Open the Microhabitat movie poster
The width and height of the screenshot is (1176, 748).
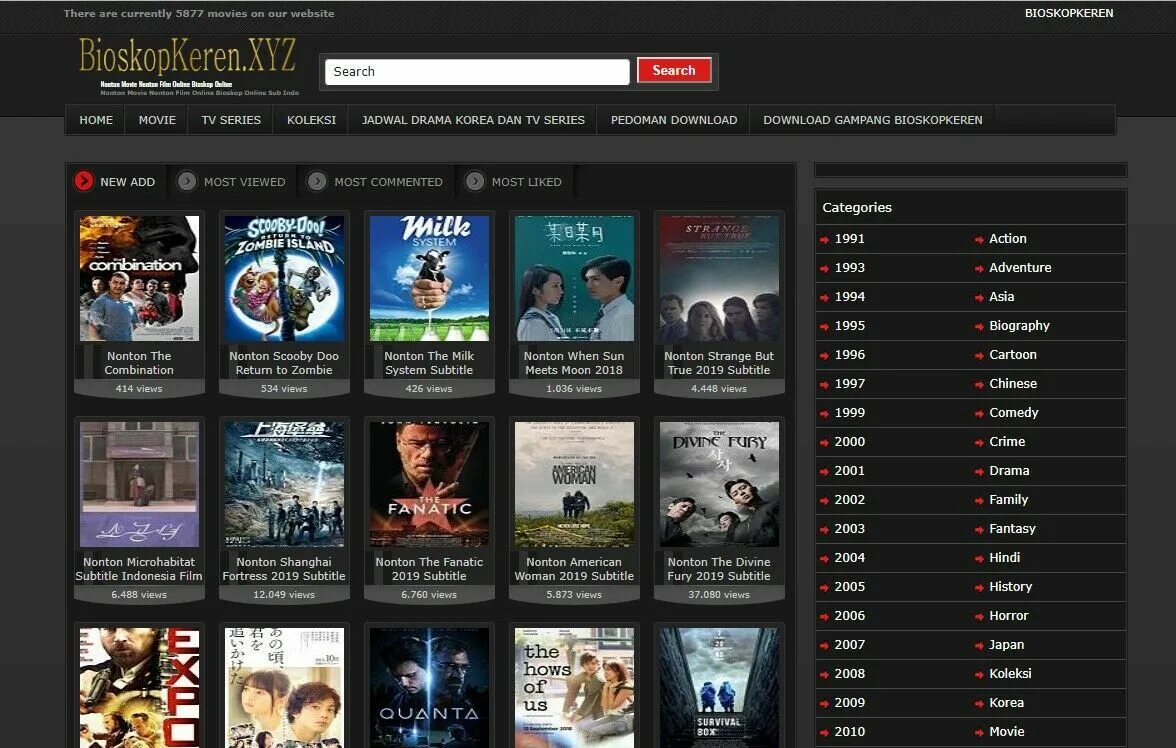(x=140, y=484)
